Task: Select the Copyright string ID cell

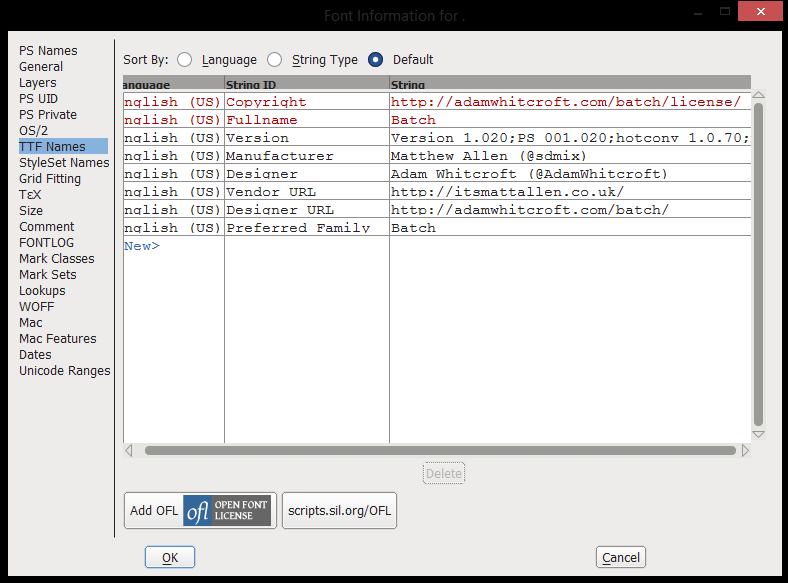Action: pyautogui.click(x=307, y=102)
